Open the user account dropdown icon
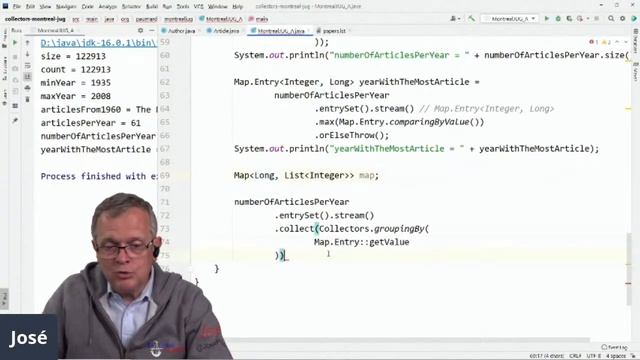 (455, 19)
